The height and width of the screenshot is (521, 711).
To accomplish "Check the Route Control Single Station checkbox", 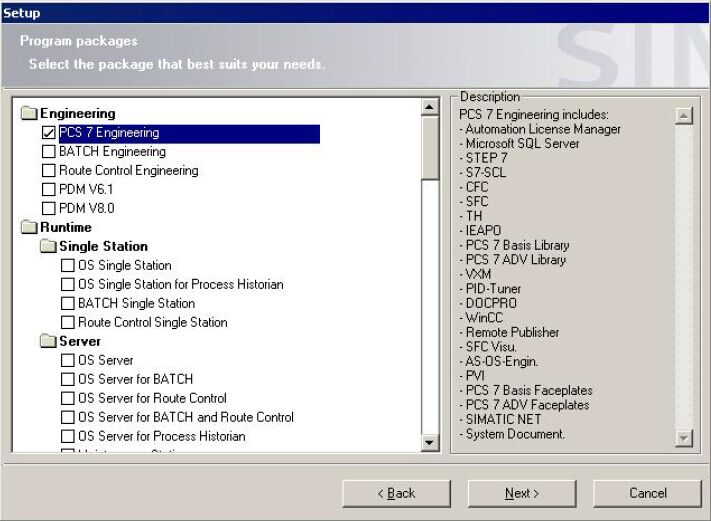I will (68, 322).
